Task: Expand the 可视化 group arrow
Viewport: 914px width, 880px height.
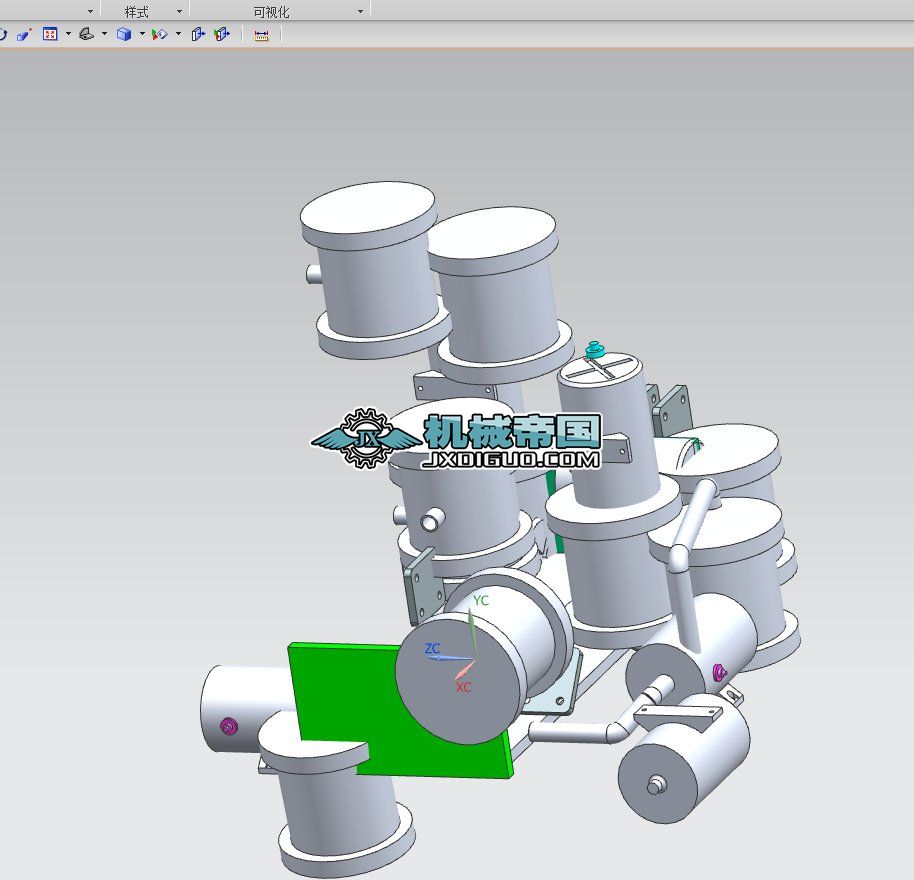Action: pyautogui.click(x=360, y=12)
